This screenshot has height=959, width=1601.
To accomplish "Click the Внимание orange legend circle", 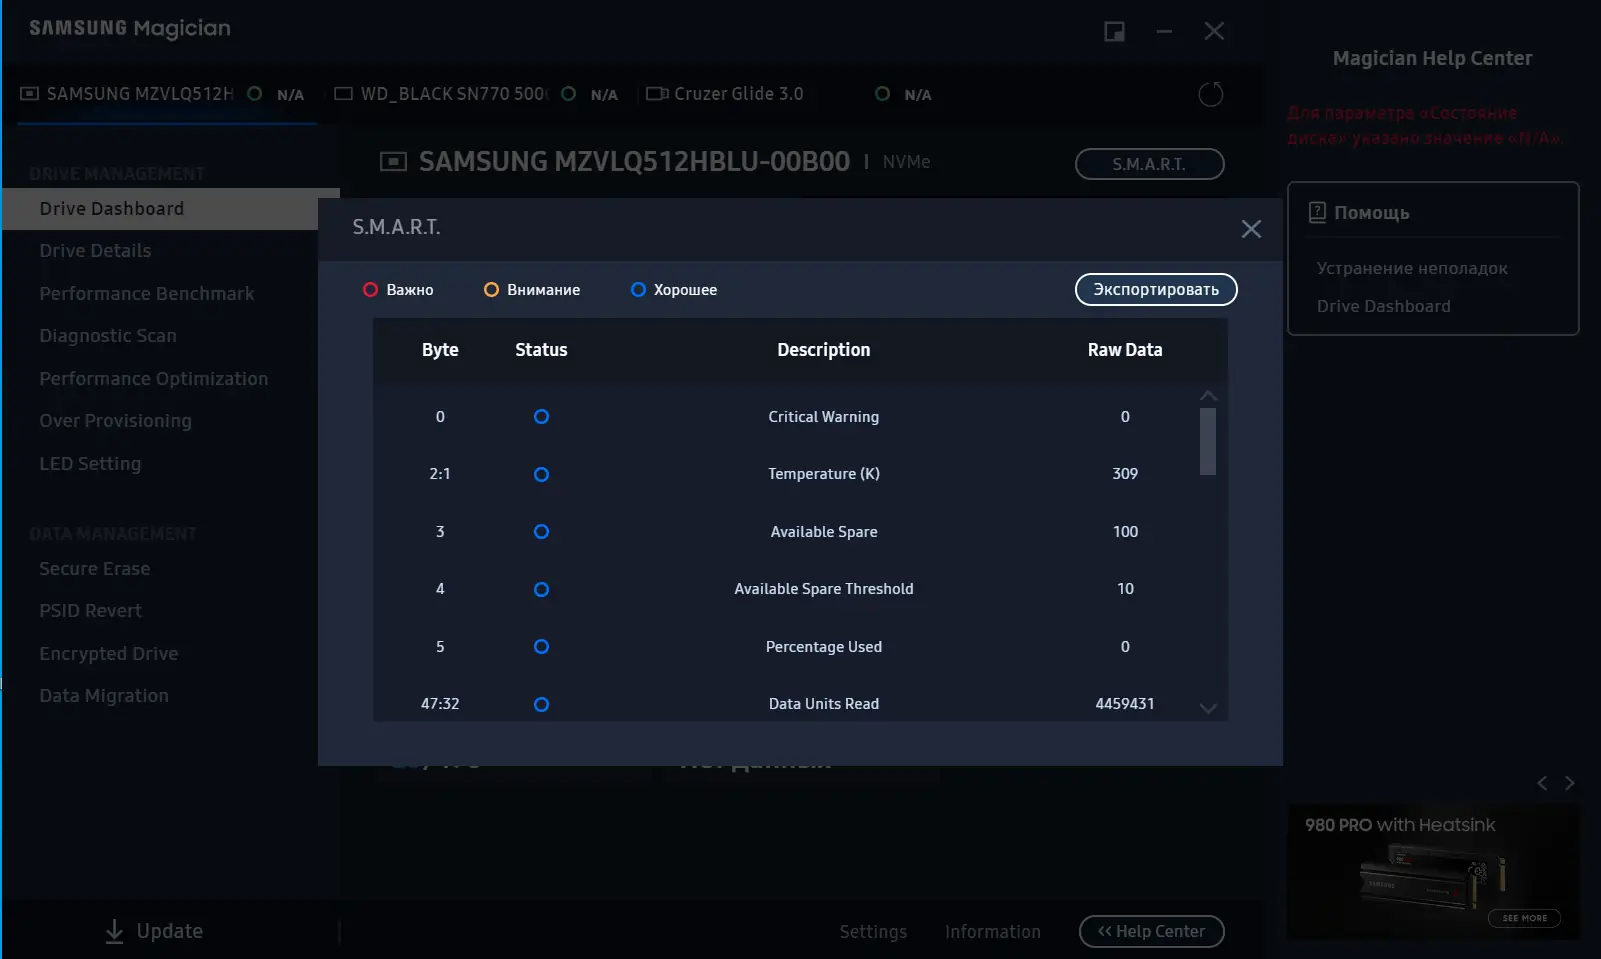I will tap(491, 290).
